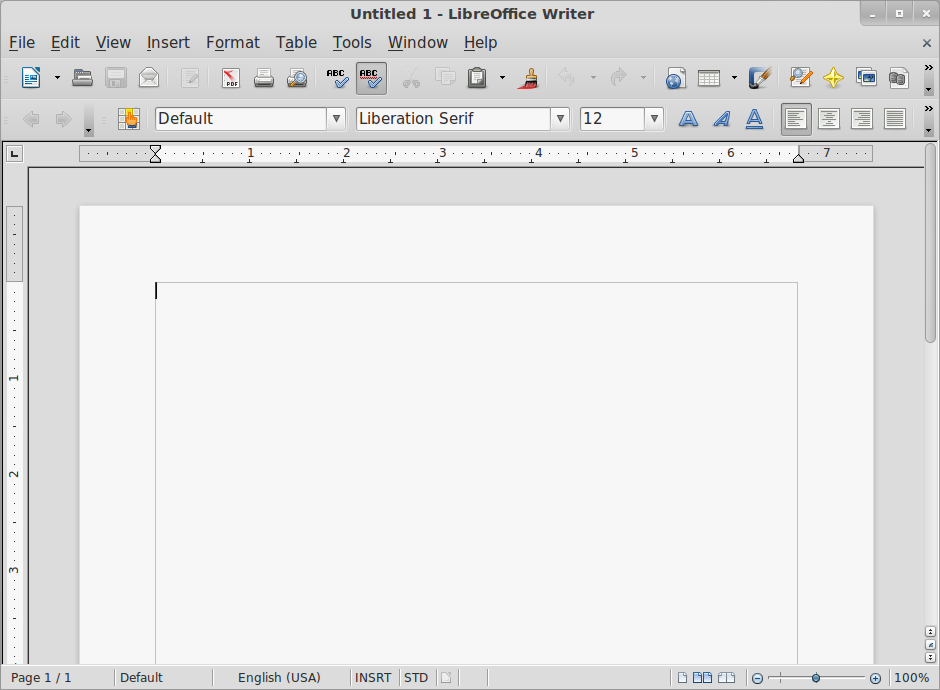Enable Justified alignment
This screenshot has width=940, height=690.
click(894, 119)
